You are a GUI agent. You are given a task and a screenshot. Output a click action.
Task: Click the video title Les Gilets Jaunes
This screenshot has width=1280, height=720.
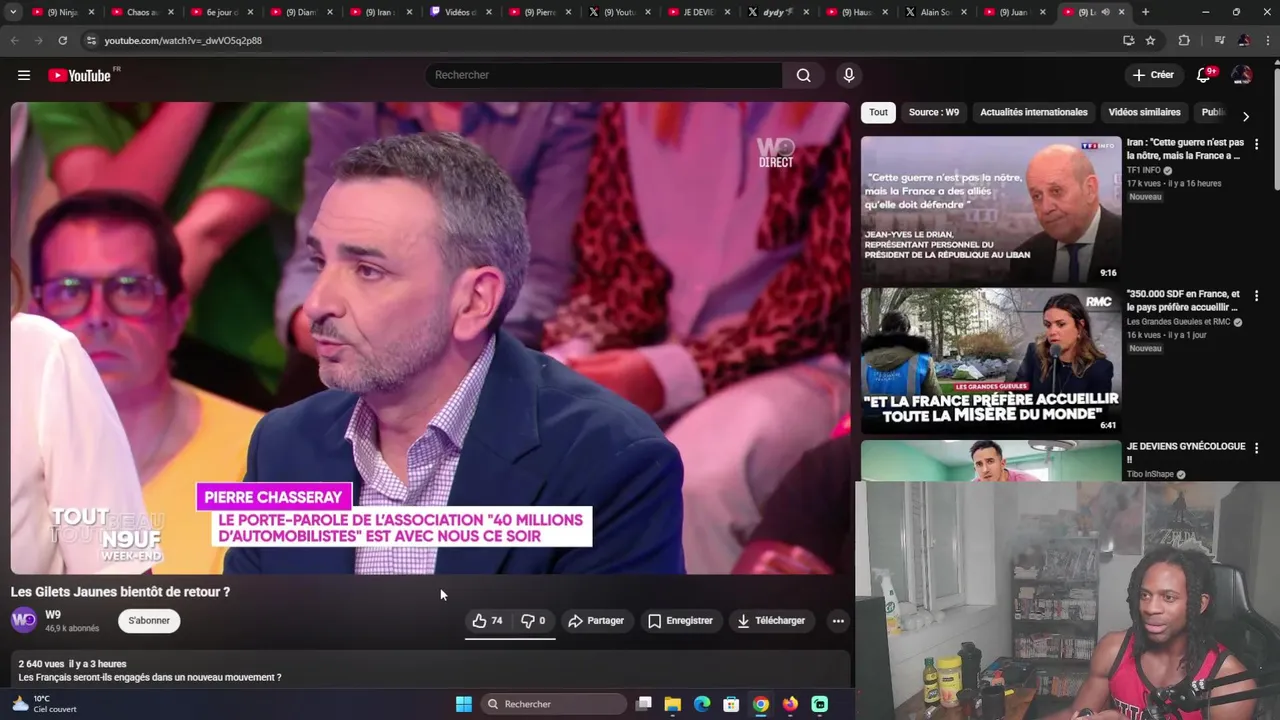coord(120,592)
